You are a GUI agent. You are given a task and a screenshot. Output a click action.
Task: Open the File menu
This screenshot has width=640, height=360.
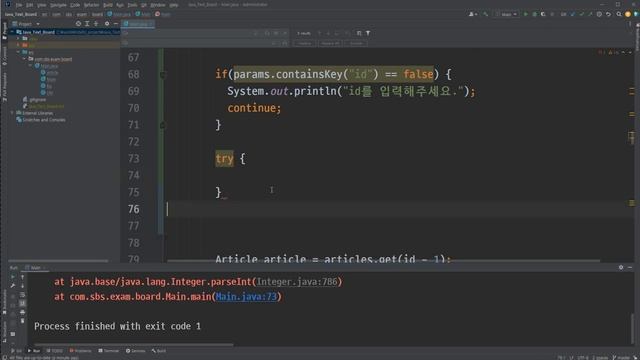19,5
